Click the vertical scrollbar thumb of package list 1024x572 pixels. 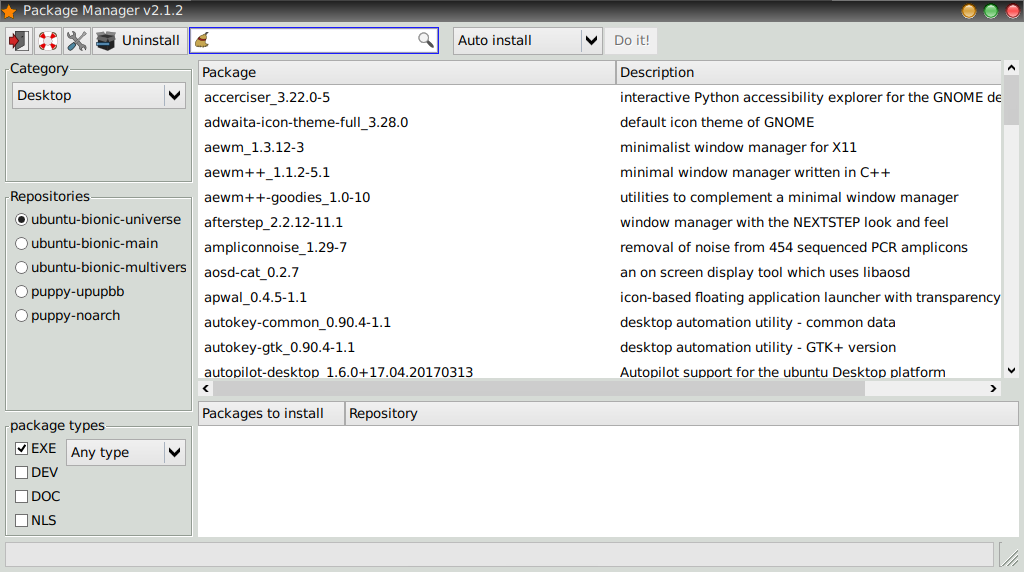(x=1011, y=100)
